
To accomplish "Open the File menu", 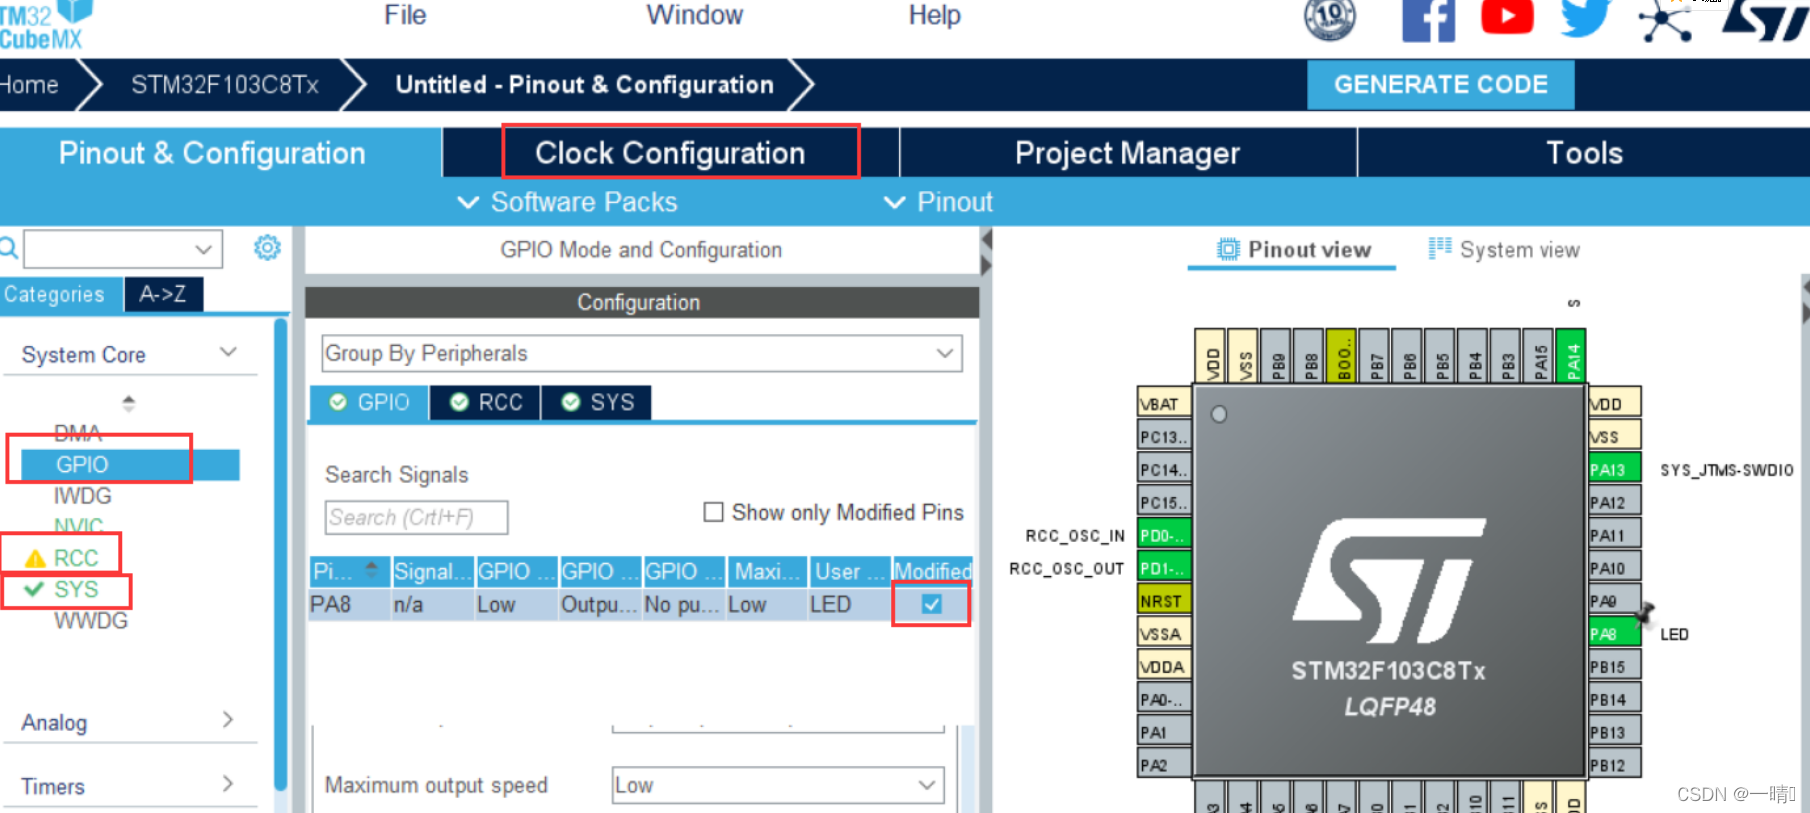I will (405, 15).
